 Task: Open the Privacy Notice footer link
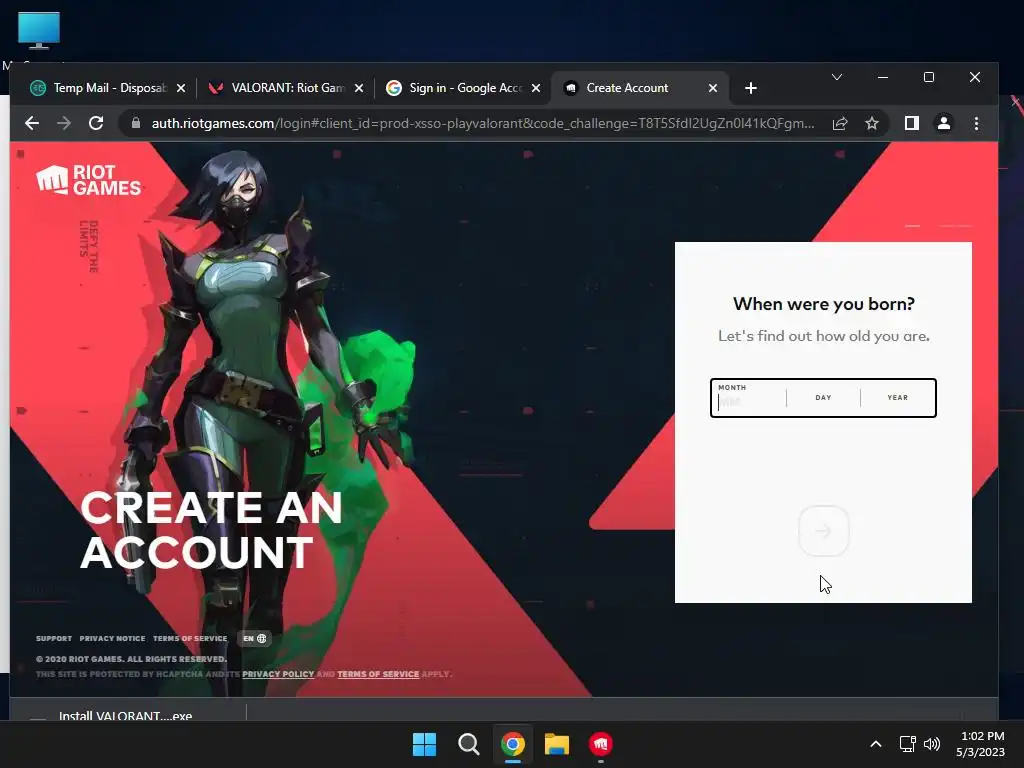[112, 639]
